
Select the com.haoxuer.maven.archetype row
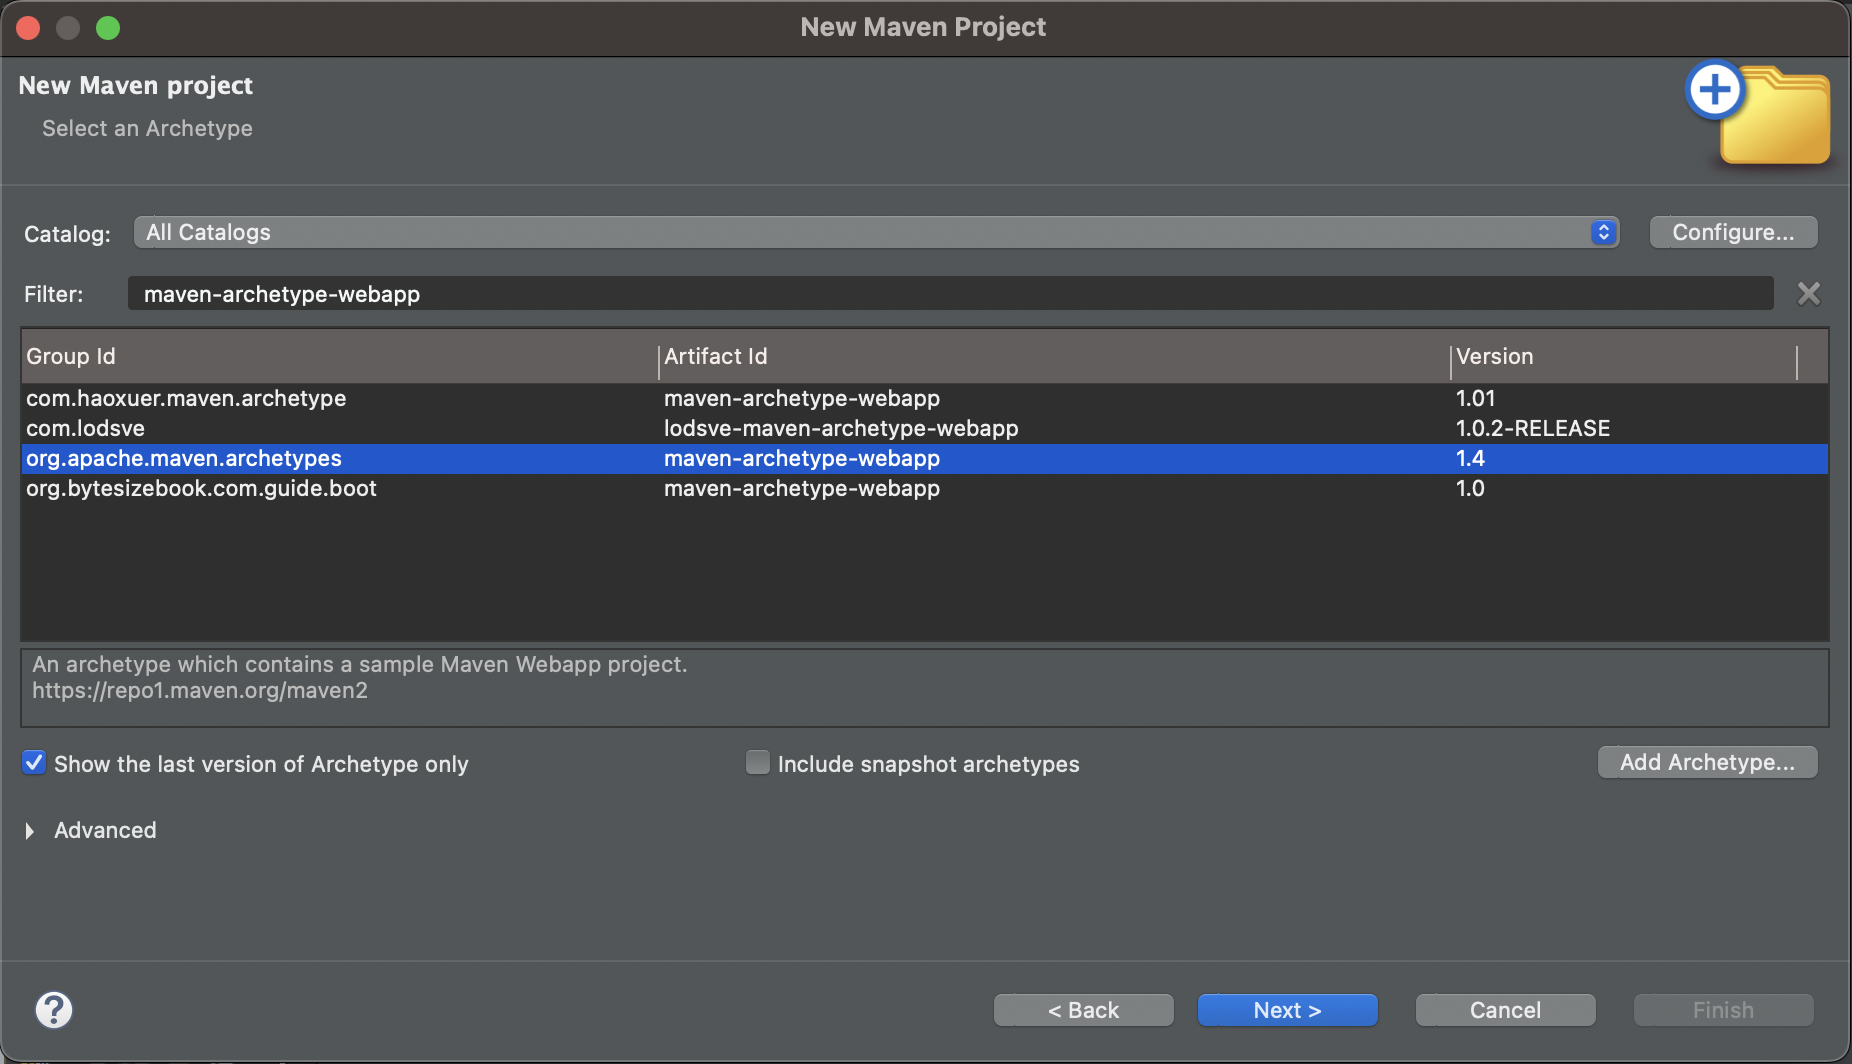[925, 398]
